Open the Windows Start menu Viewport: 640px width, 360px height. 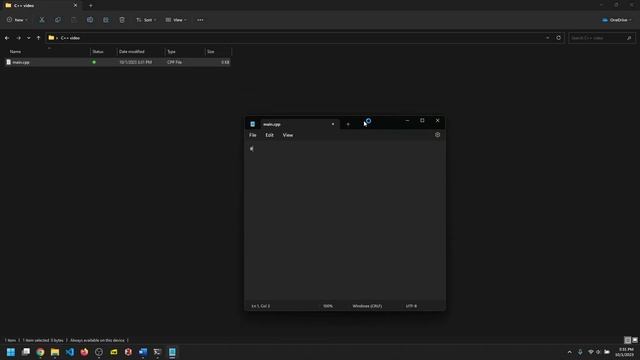[x=11, y=352]
